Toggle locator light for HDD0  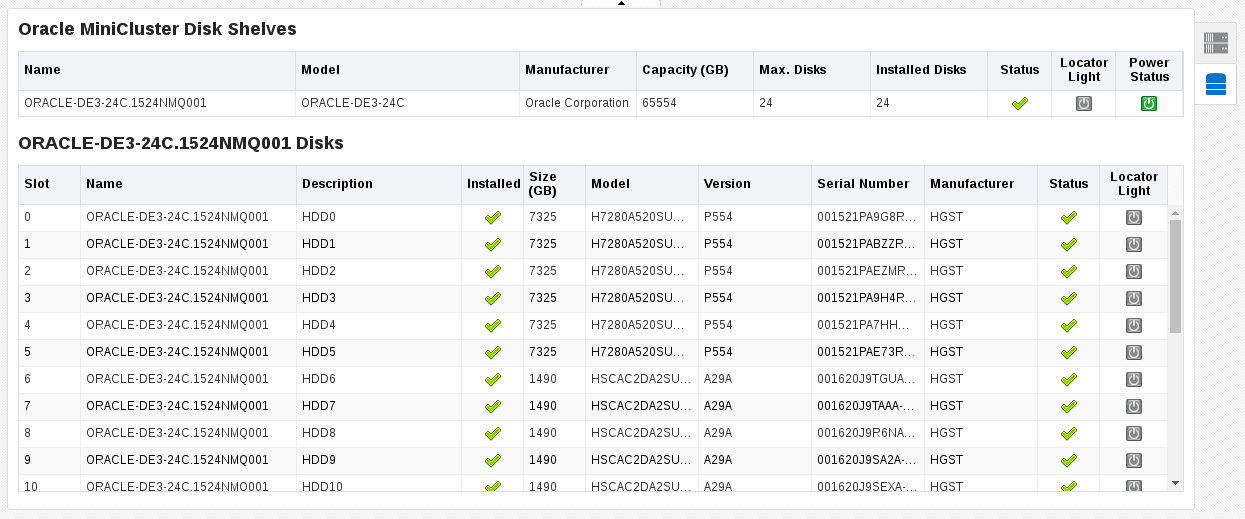tap(1134, 217)
